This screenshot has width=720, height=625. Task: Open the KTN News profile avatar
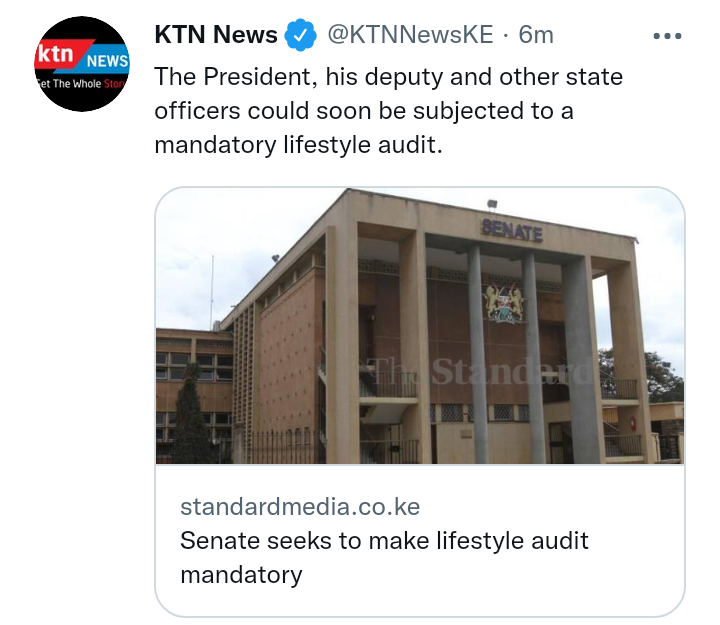click(x=82, y=64)
